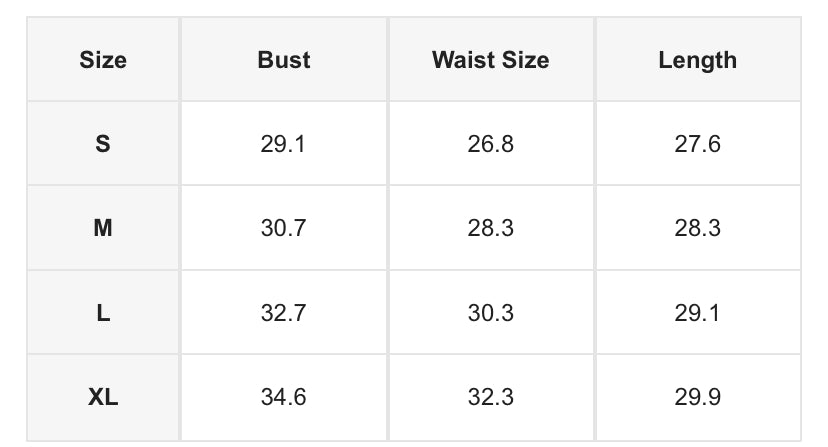
Task: Click waist value 32.3 for size XL
Action: pyautogui.click(x=490, y=397)
